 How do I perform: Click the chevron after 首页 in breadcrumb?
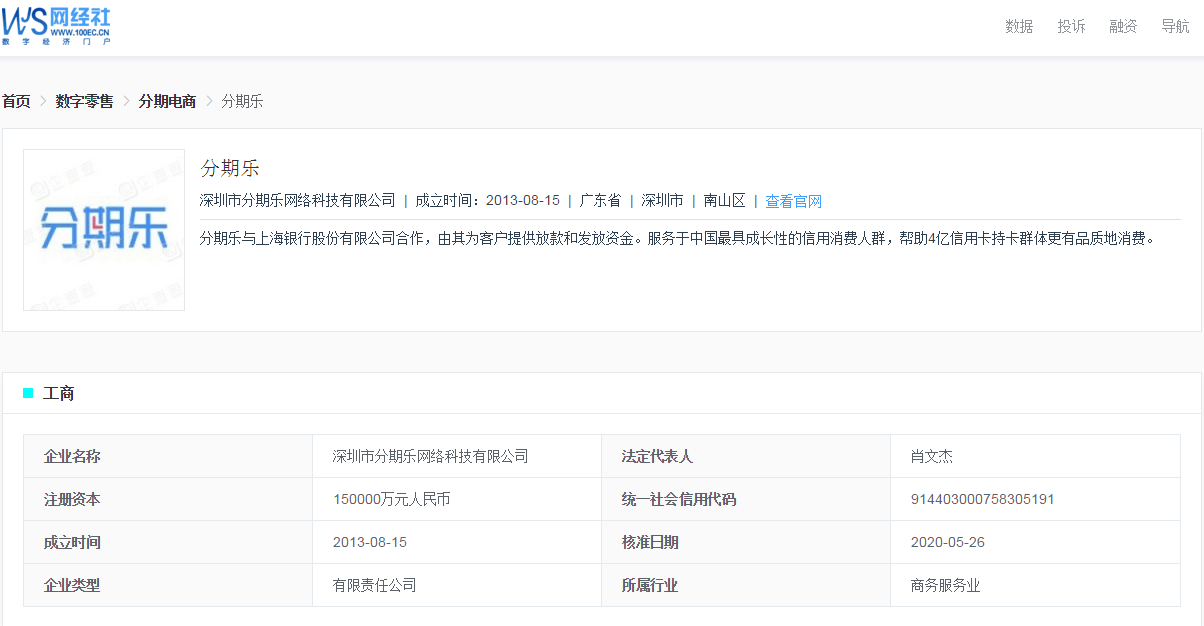tap(42, 101)
